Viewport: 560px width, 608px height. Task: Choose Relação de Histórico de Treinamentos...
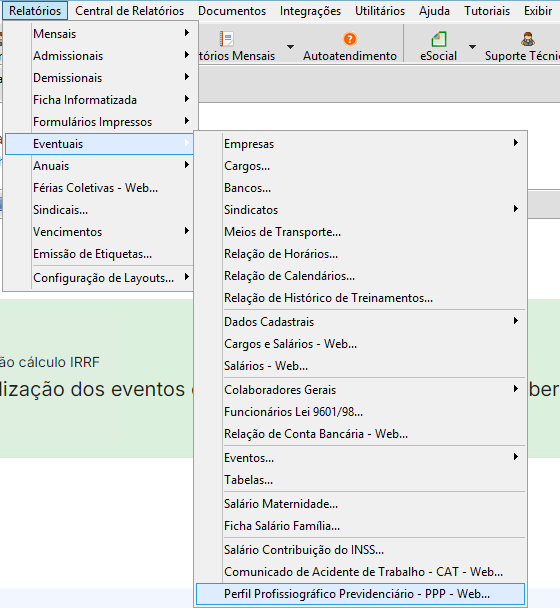tap(360, 298)
